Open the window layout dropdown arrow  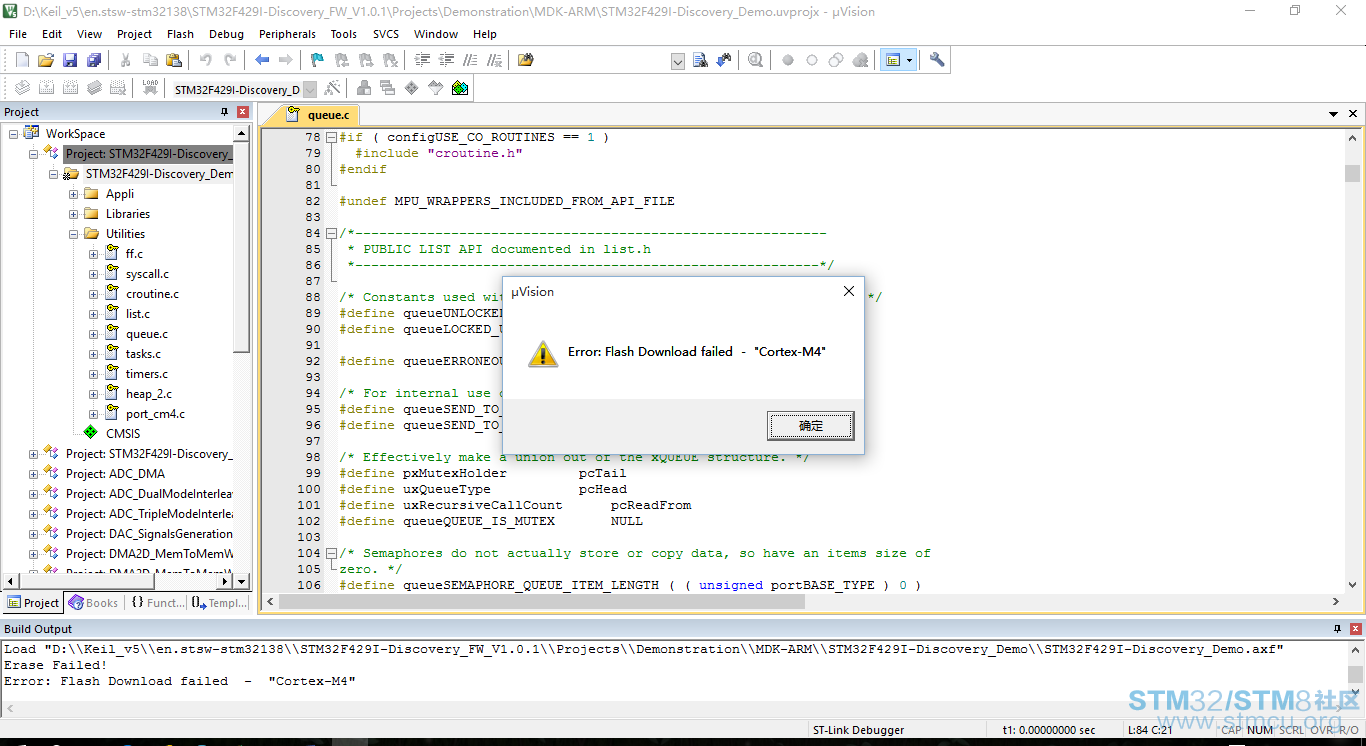click(910, 60)
